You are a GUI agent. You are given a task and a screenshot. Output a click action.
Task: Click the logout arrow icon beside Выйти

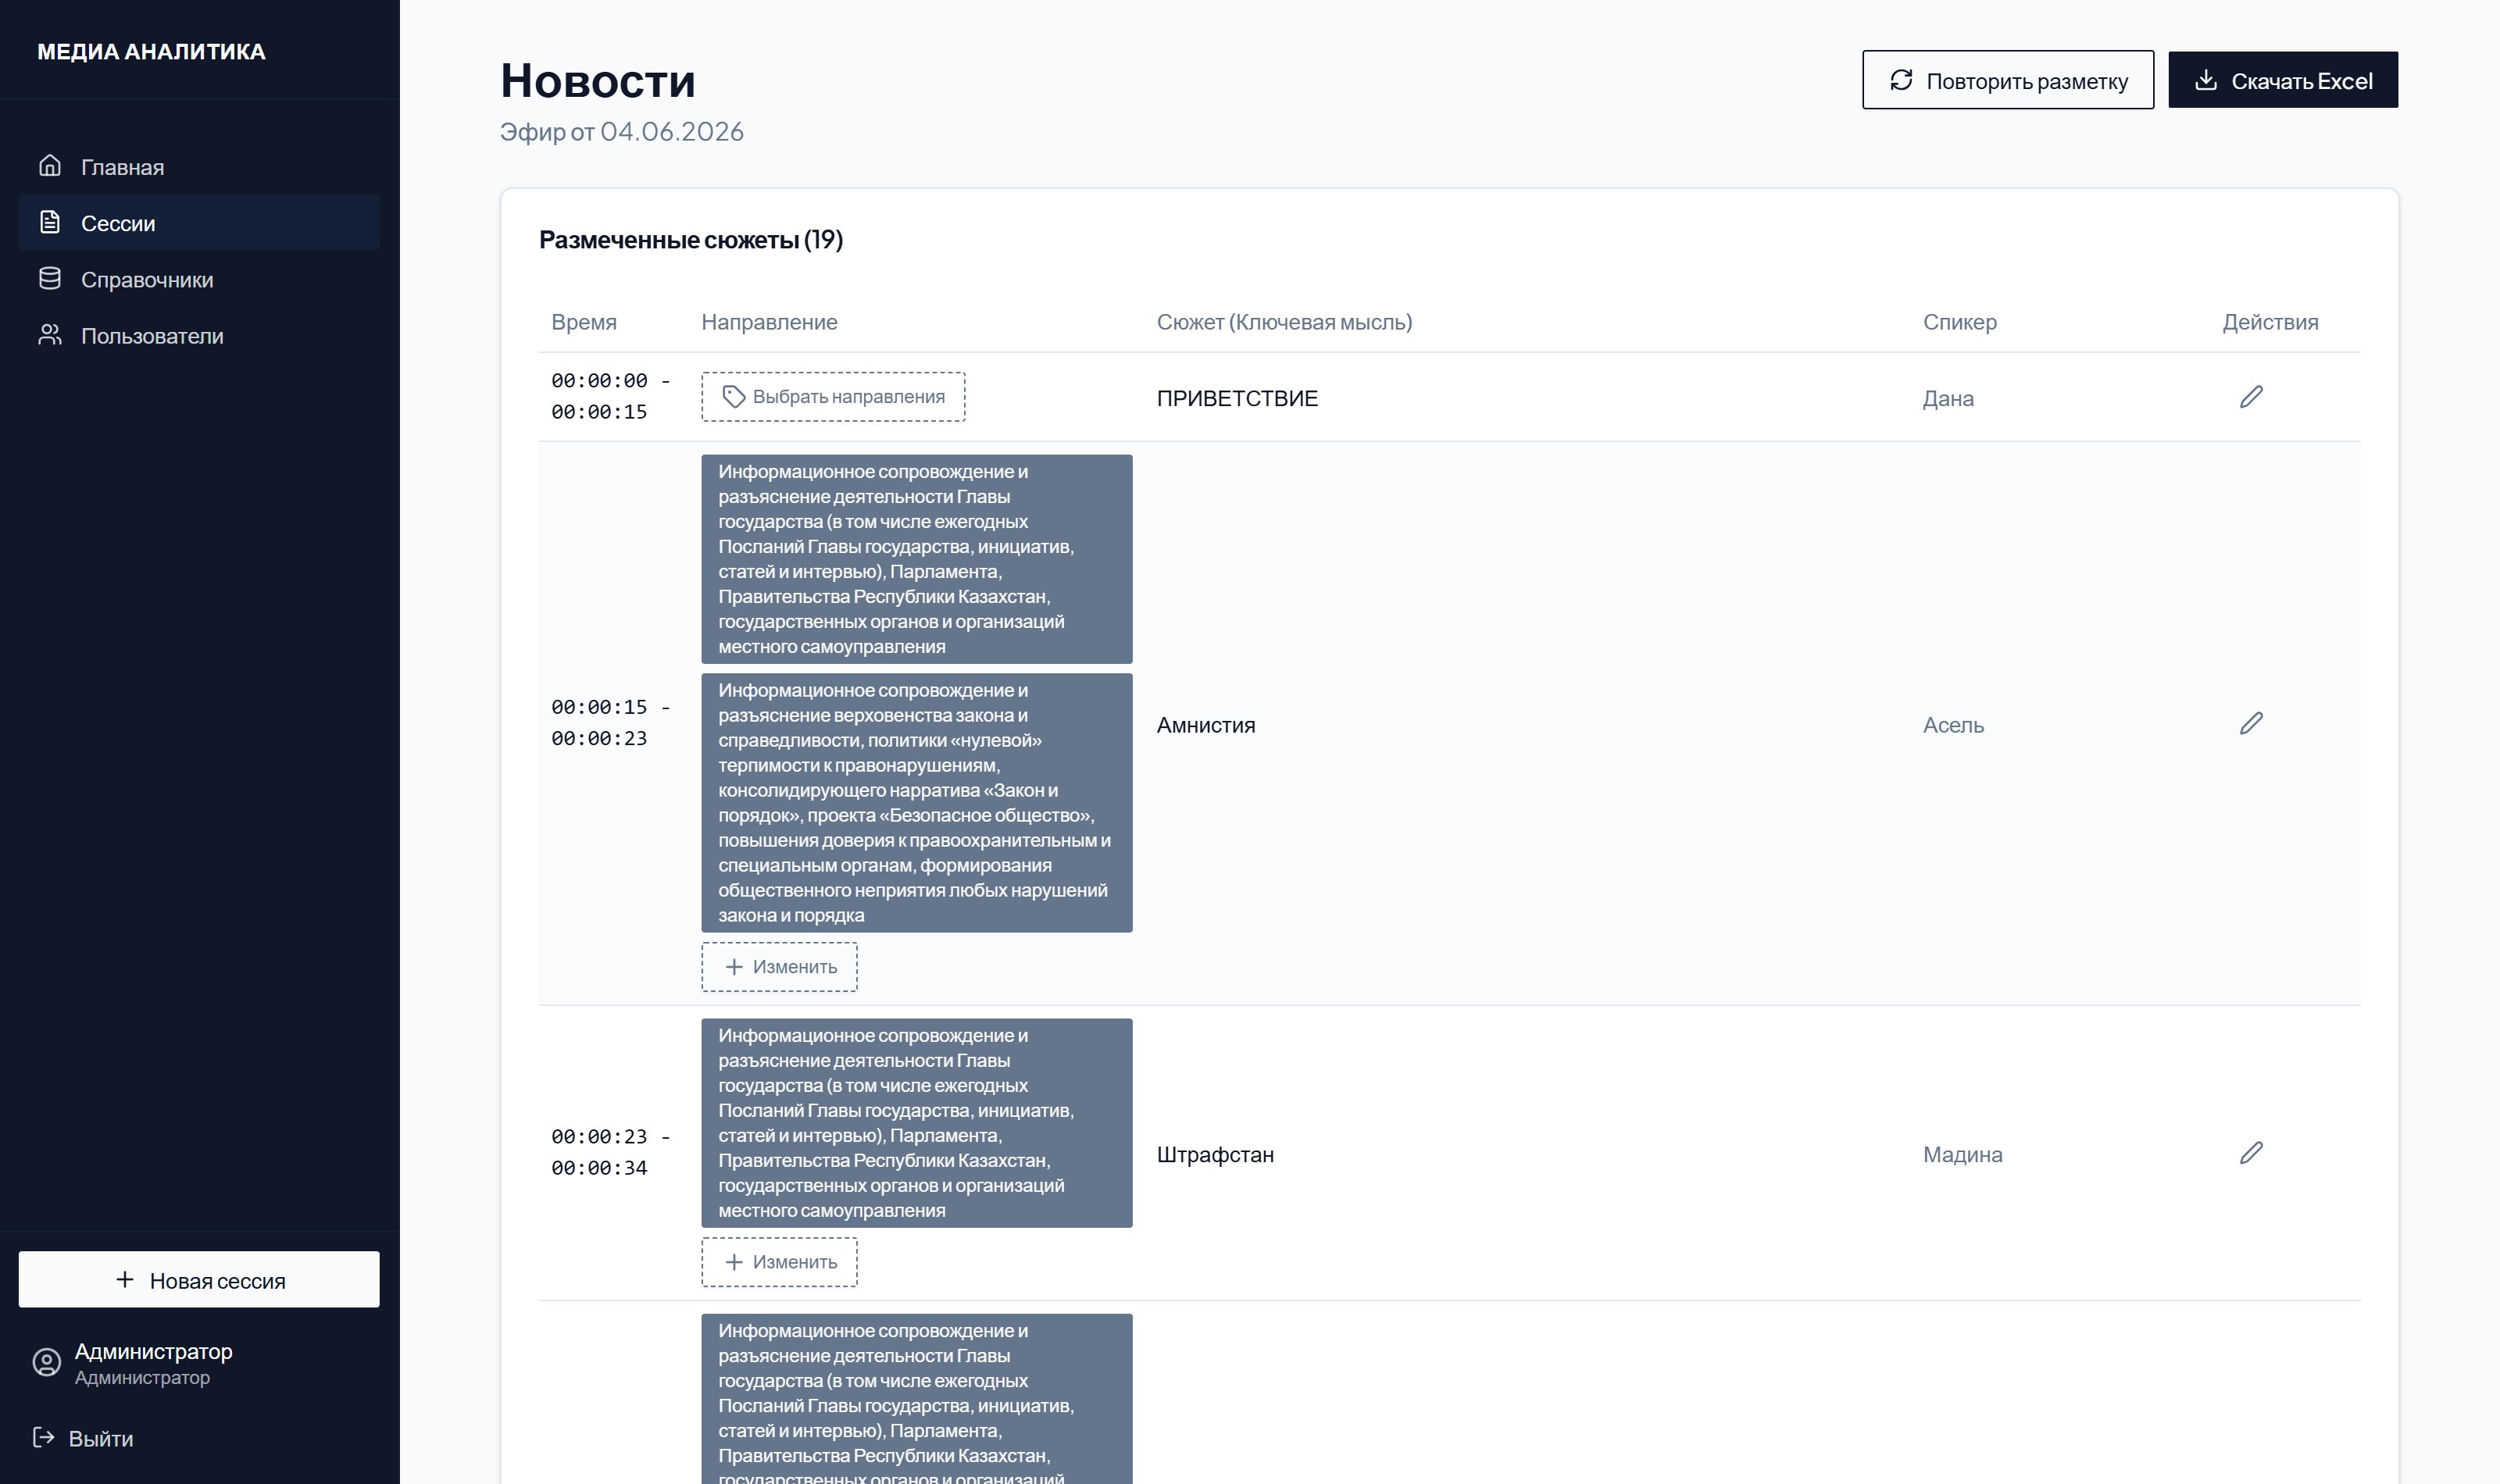pyautogui.click(x=44, y=1437)
